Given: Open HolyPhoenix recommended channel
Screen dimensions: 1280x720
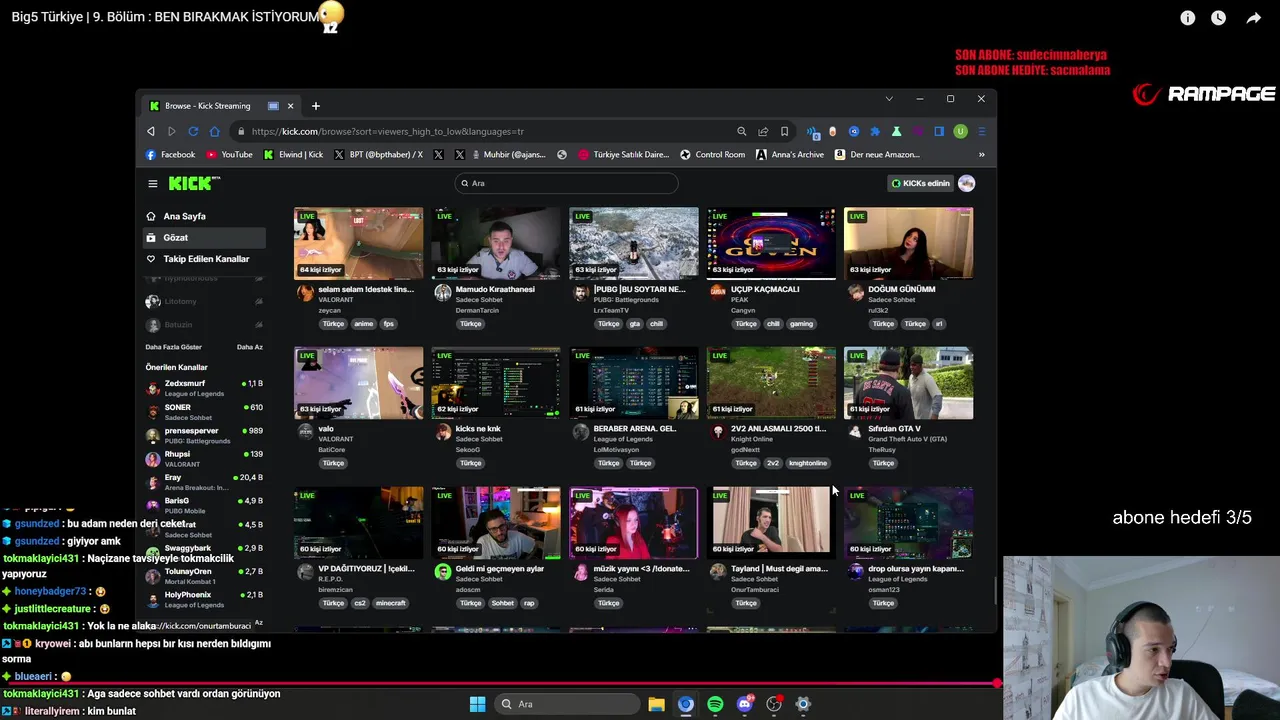Looking at the screenshot, I should tap(204, 599).
